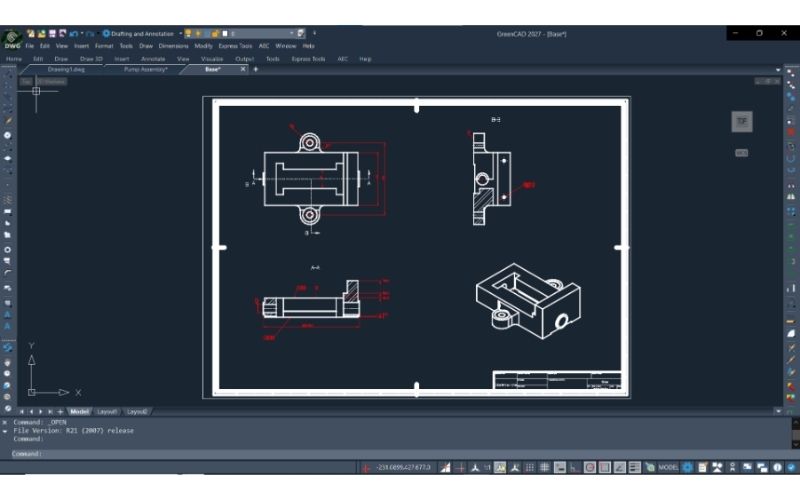The height and width of the screenshot is (500, 800).
Task: Click the New drawing icon in quick access toolbar
Action: 31,34
